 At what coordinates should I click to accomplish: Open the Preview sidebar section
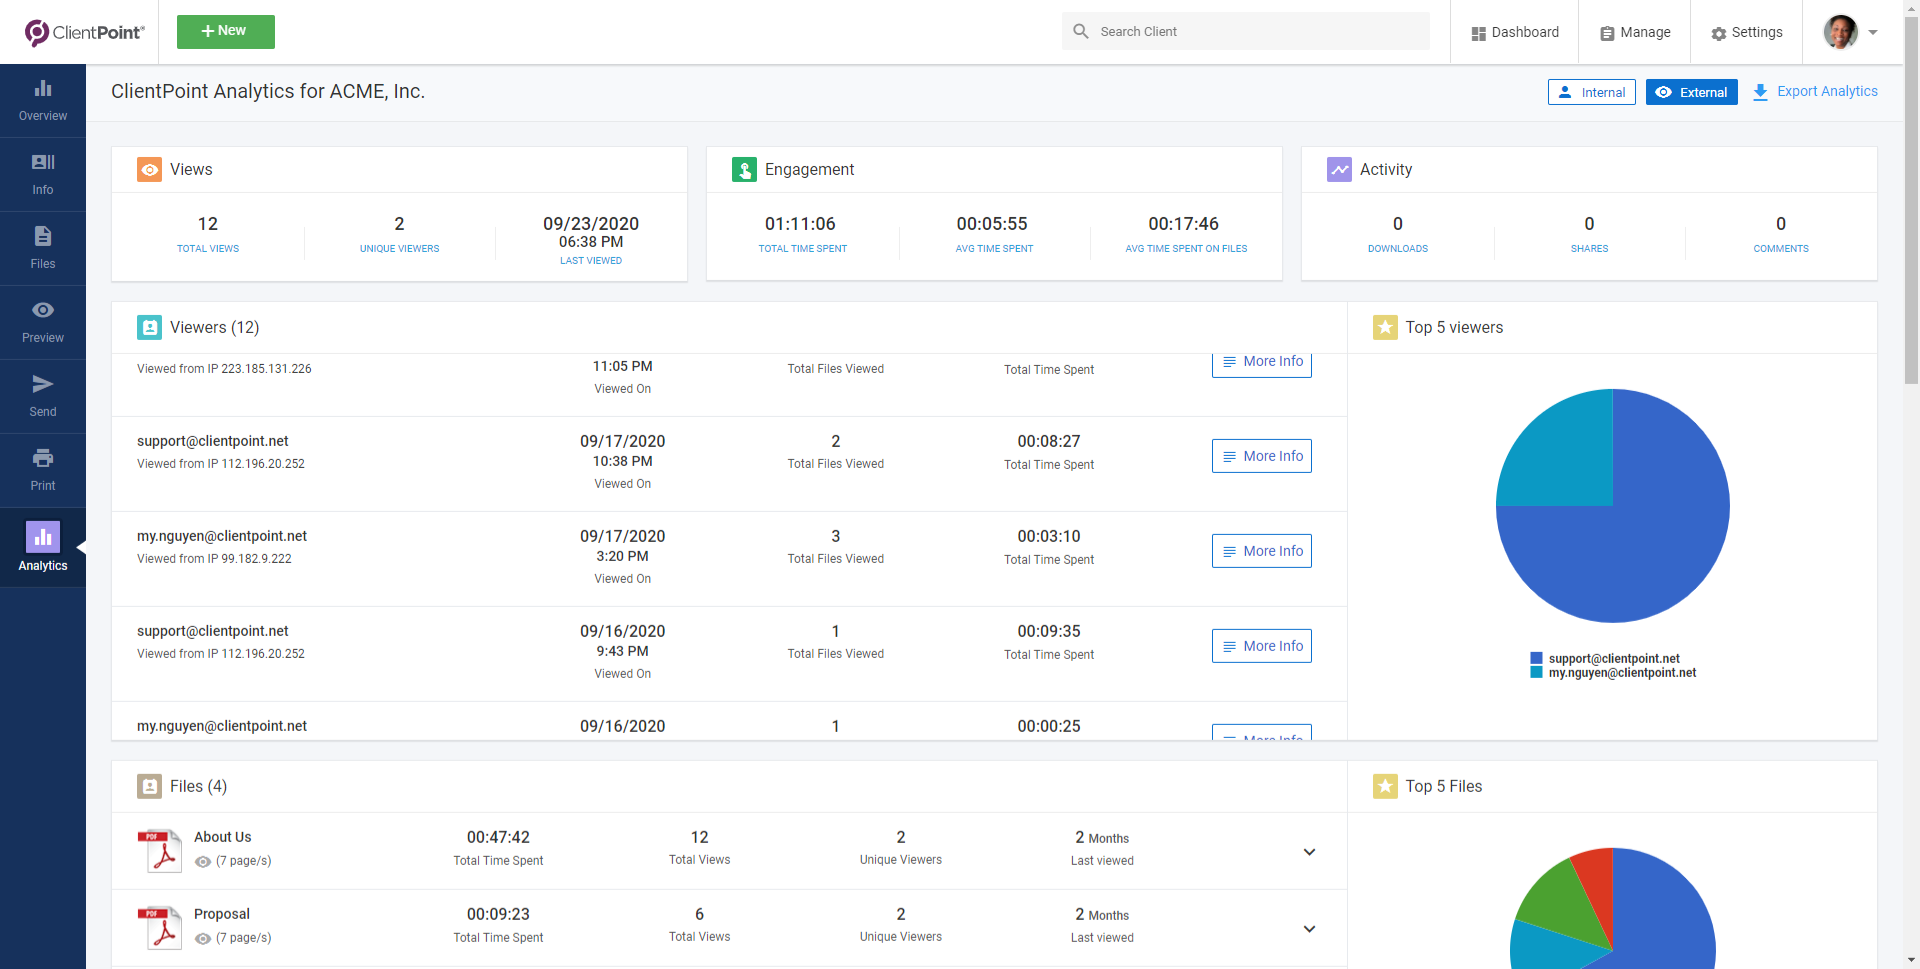point(43,323)
